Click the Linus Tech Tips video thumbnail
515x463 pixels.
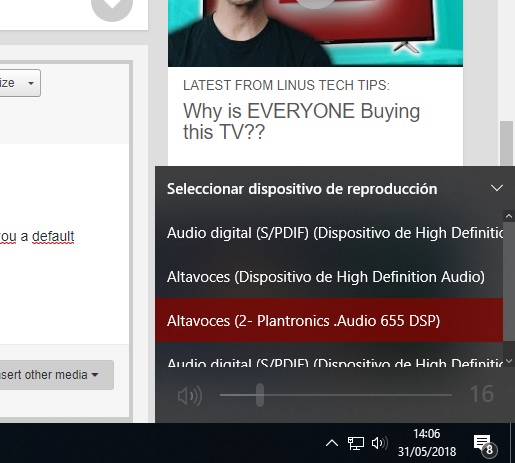tap(315, 33)
